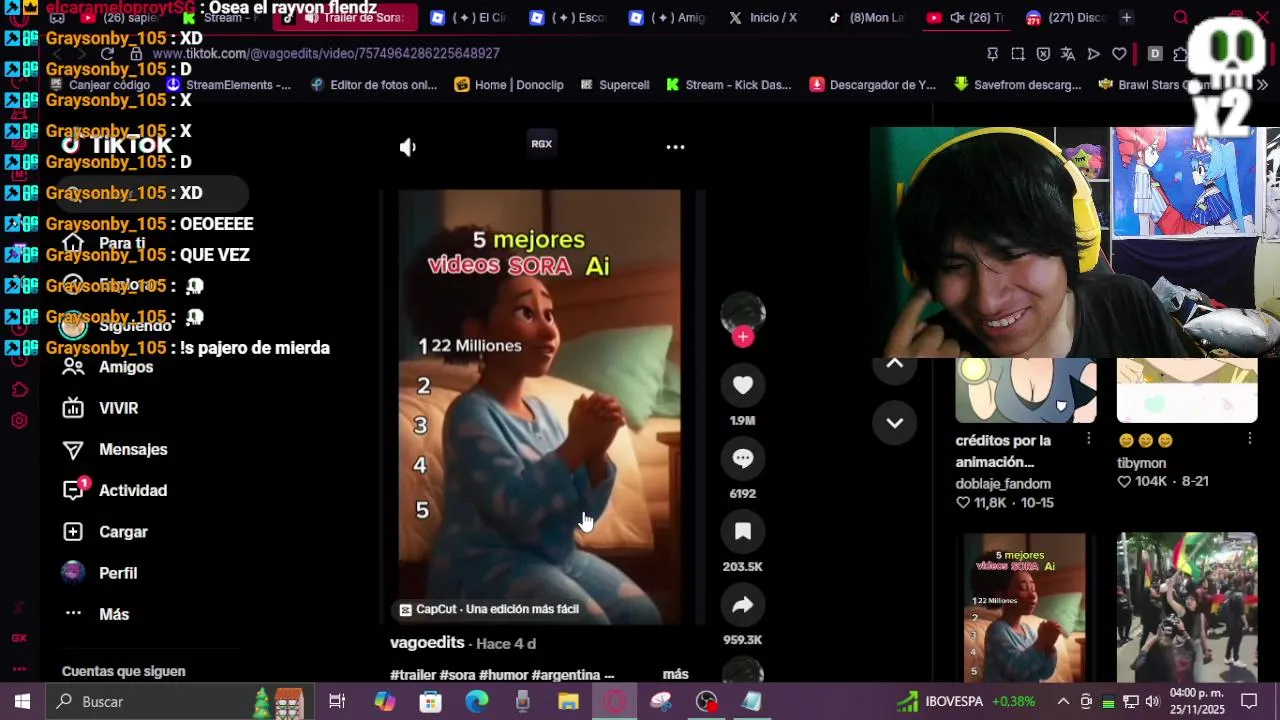Click the pin icon in address bar
This screenshot has width=1280, height=720.
click(992, 54)
